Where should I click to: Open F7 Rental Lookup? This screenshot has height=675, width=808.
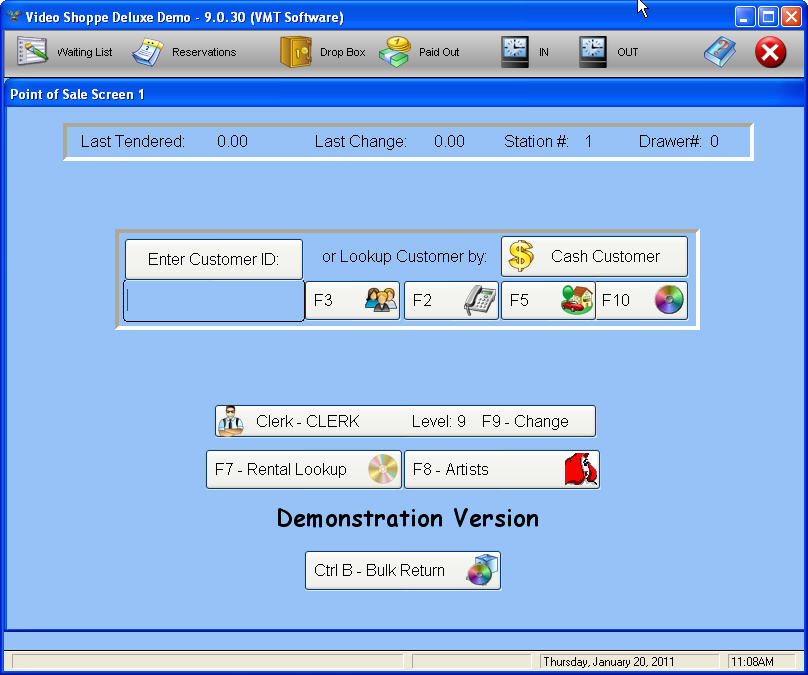(x=303, y=469)
